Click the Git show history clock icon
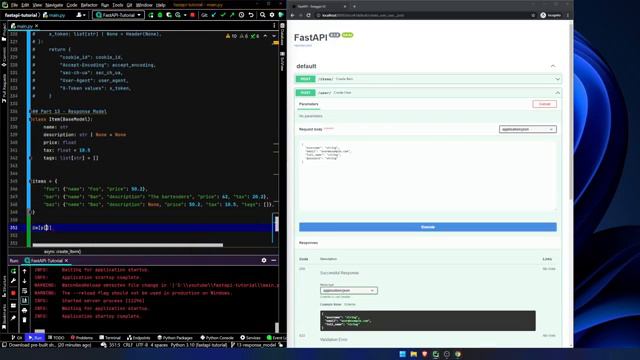Screen dimensions: 640x360 242,15
